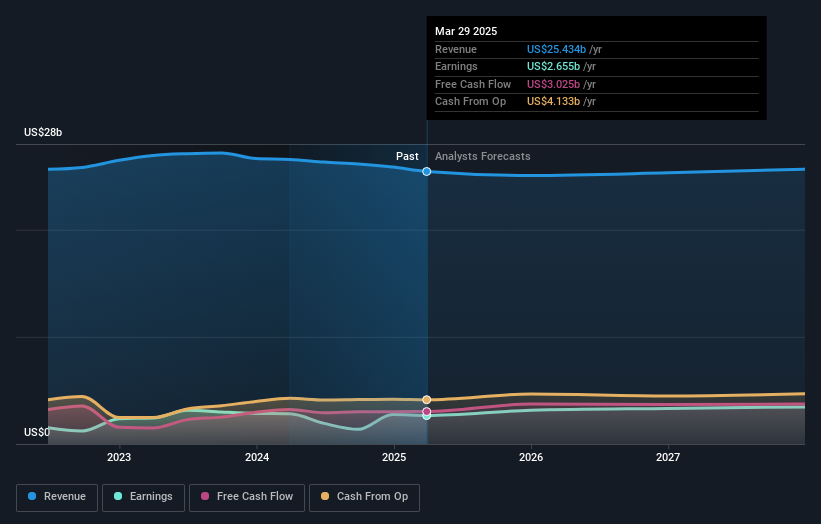
Task: Click the 'Analysts Forecasts' label
Action: point(483,157)
